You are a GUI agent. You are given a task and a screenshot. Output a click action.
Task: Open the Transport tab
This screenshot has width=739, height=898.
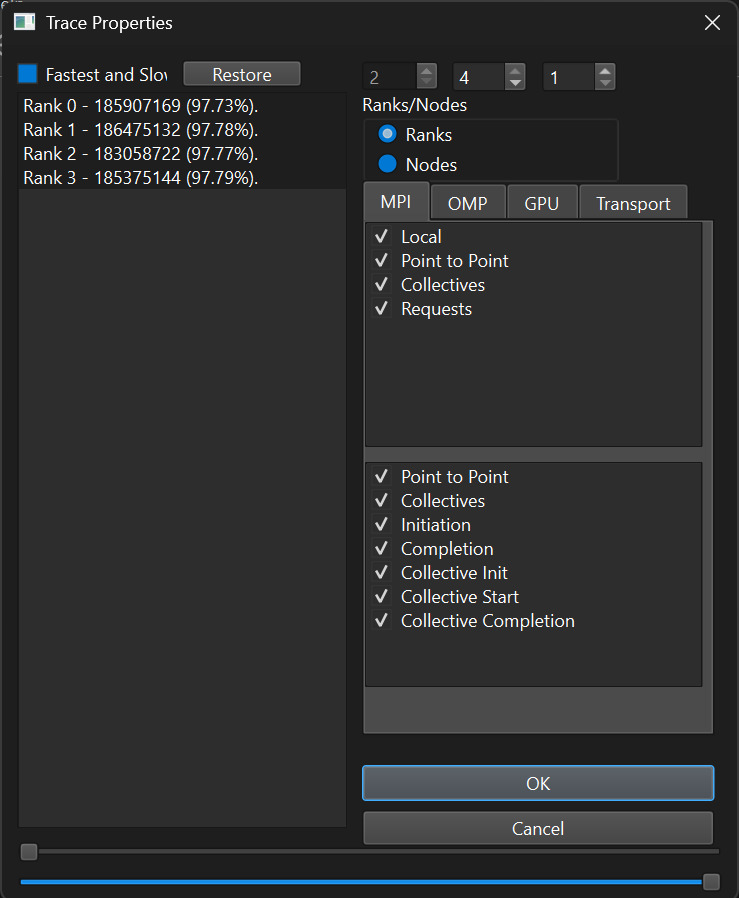(x=633, y=203)
